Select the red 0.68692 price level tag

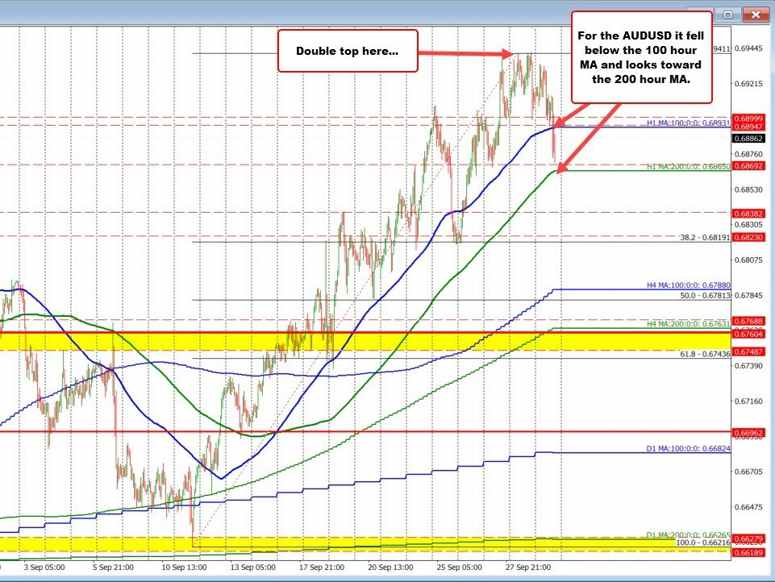pyautogui.click(x=749, y=166)
